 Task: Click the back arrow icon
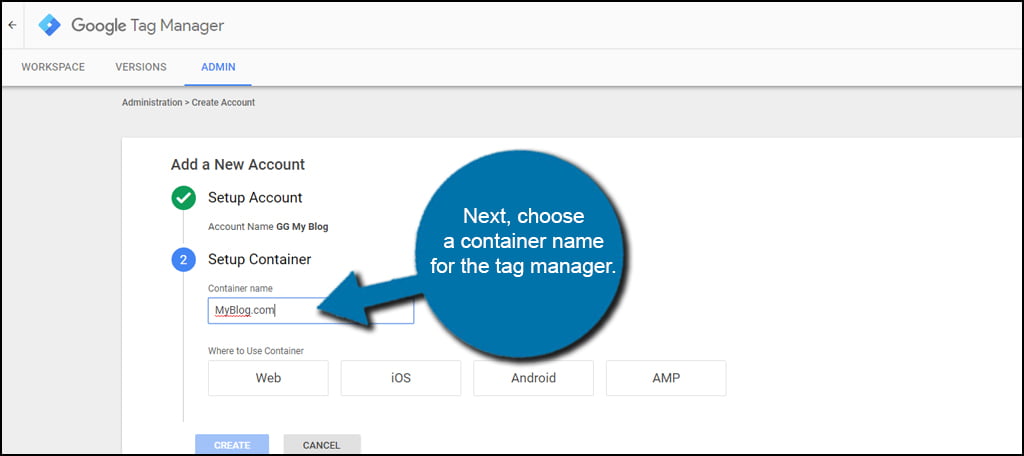(x=12, y=25)
